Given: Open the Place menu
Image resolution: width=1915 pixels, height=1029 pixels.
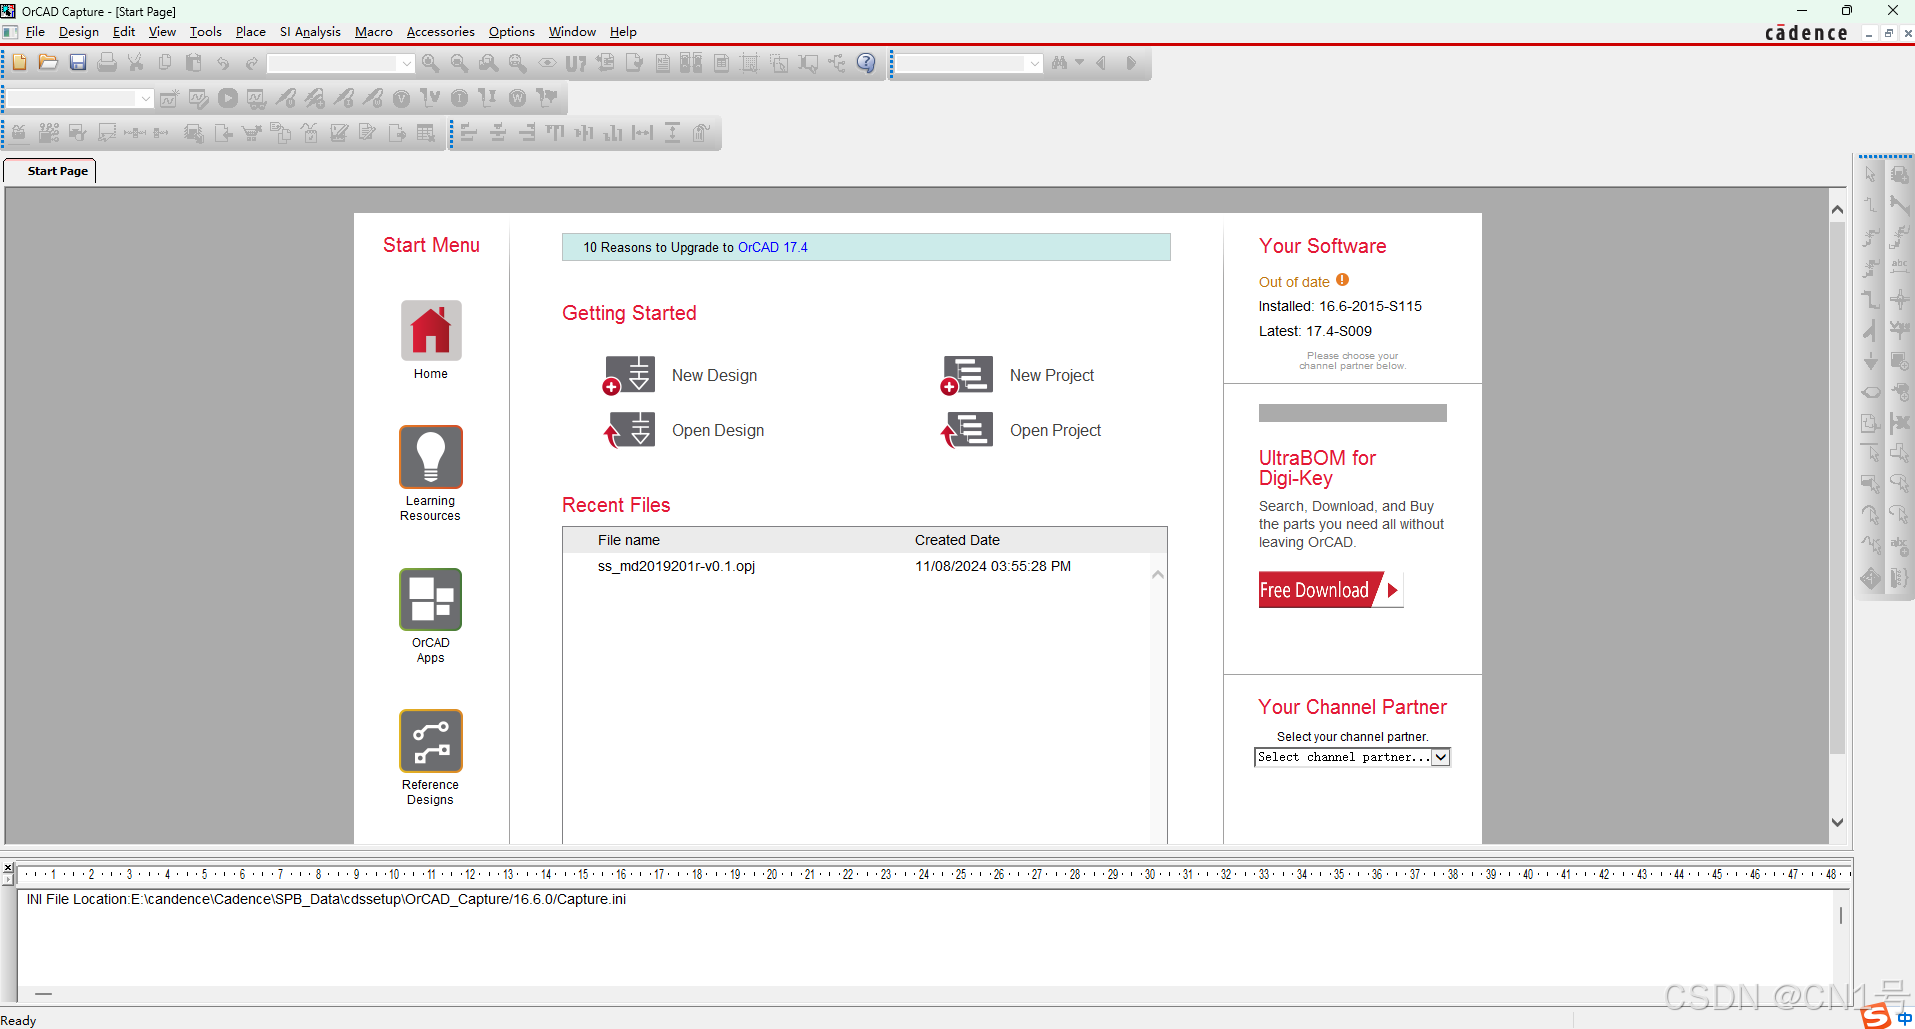Looking at the screenshot, I should point(251,32).
